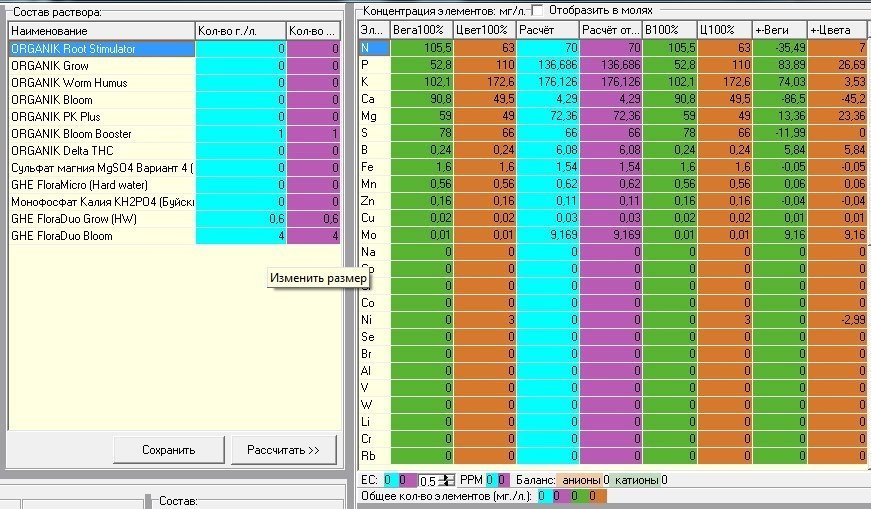Click the '+-Веги' column header
This screenshot has width=871, height=509.
tap(779, 30)
